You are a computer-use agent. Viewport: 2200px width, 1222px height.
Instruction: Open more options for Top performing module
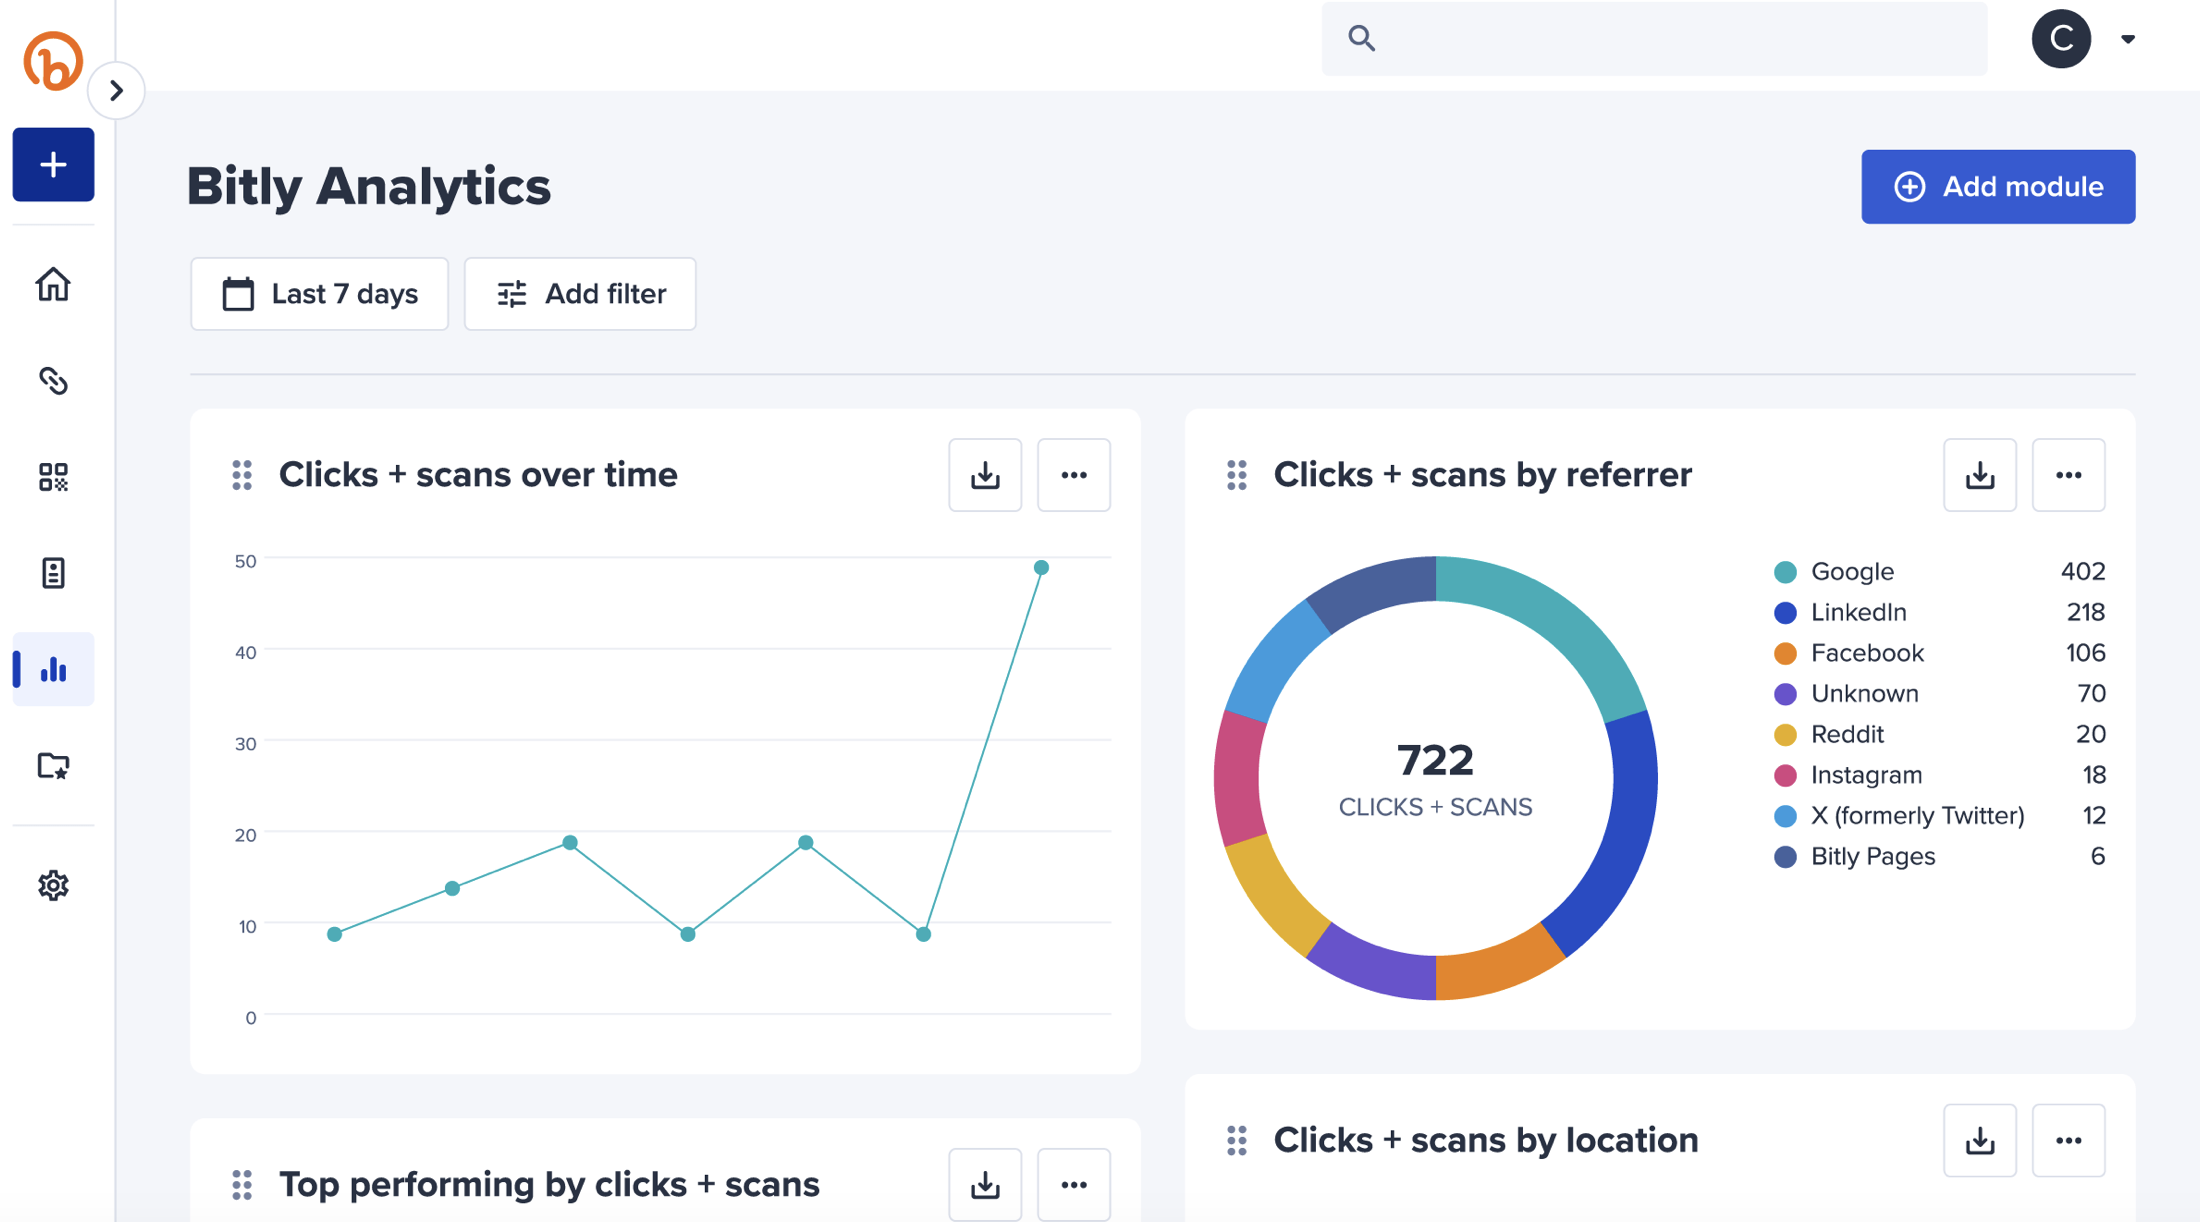(x=1074, y=1185)
